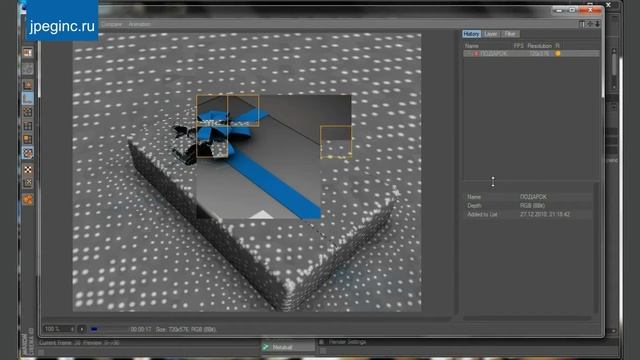Click the Name value ПОДАРОК in info panel

[533, 197]
